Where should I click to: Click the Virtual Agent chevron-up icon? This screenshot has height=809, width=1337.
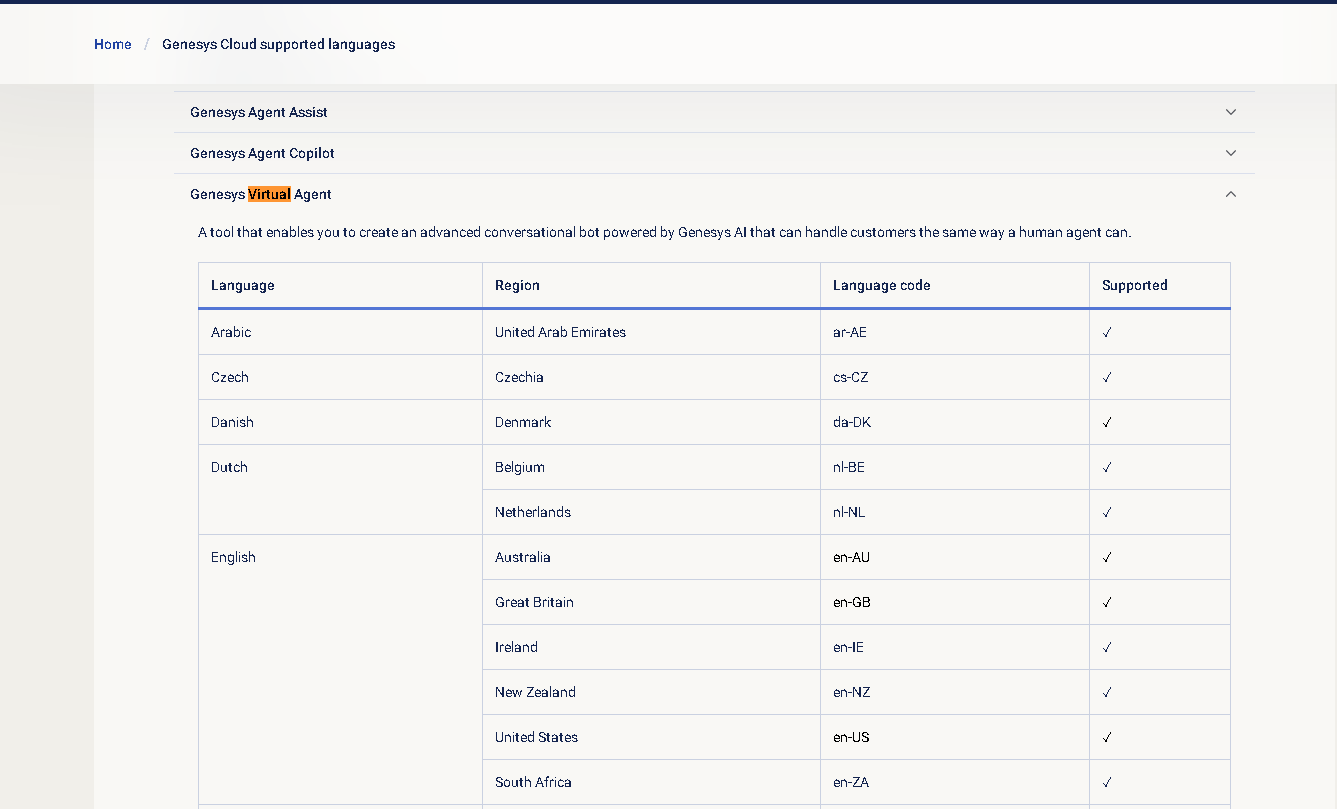[x=1231, y=194]
